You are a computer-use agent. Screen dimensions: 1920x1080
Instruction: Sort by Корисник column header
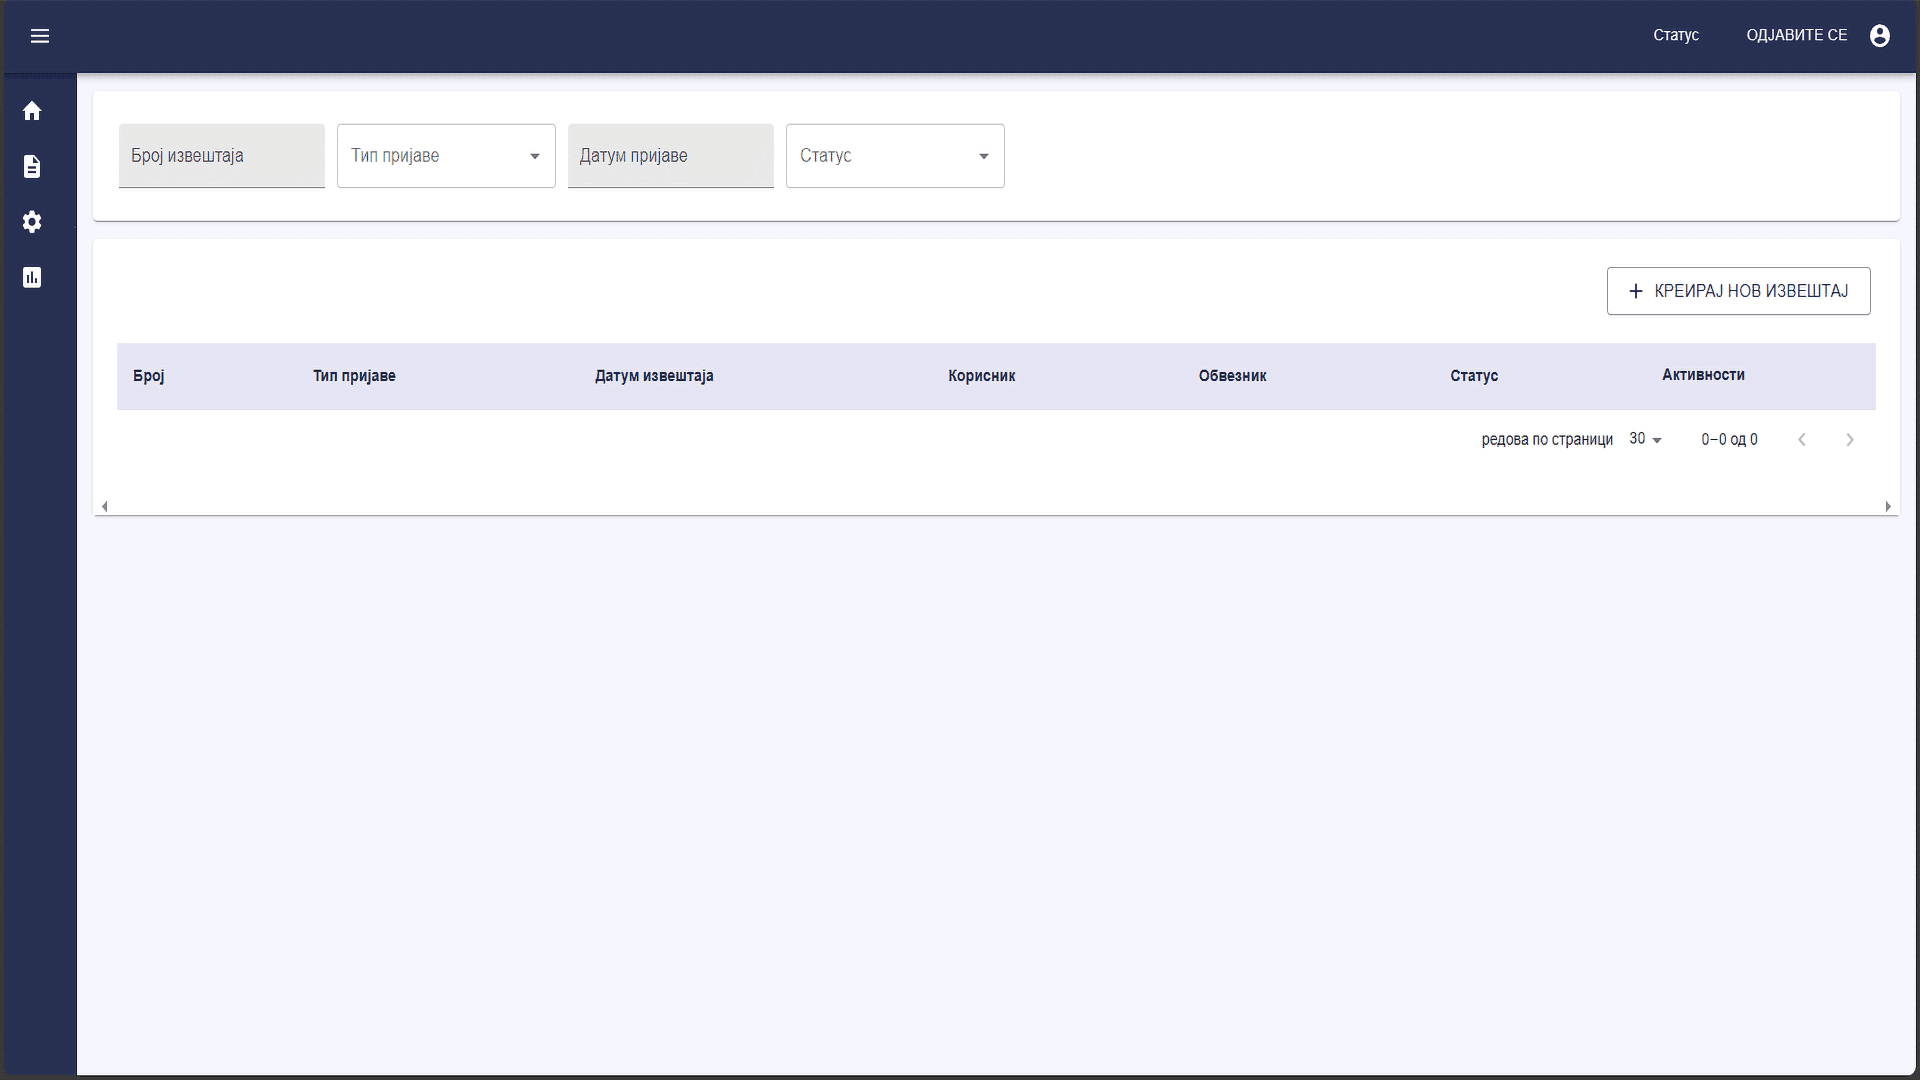(x=981, y=376)
